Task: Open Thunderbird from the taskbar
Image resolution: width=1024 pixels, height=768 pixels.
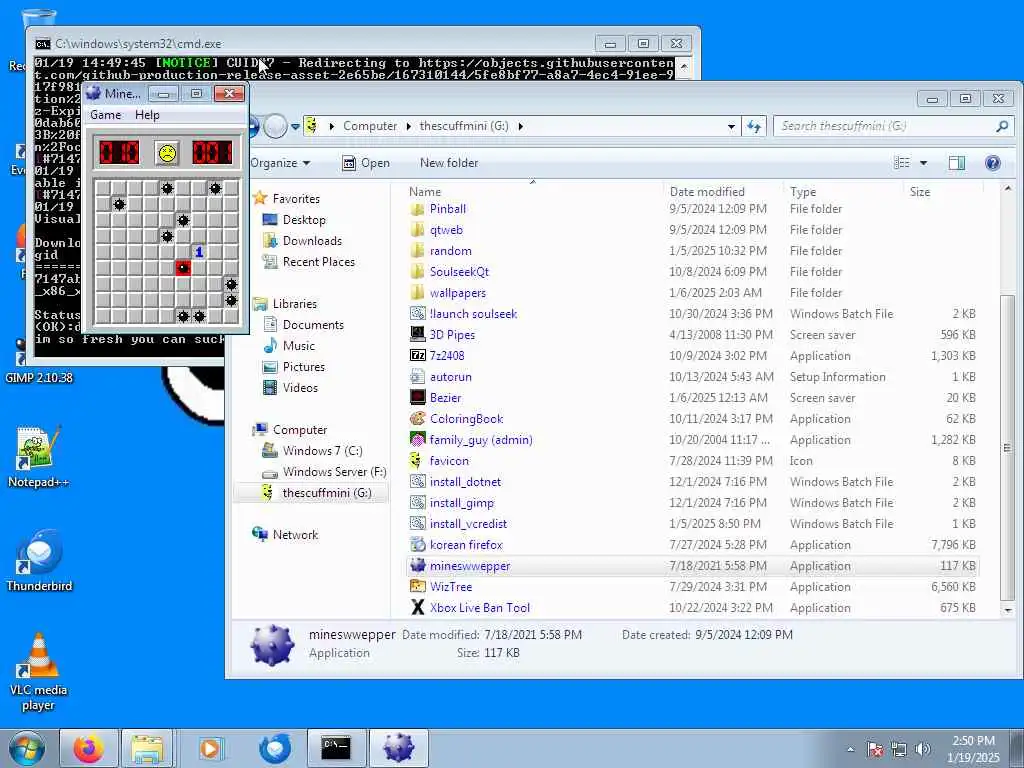Action: coord(274,748)
